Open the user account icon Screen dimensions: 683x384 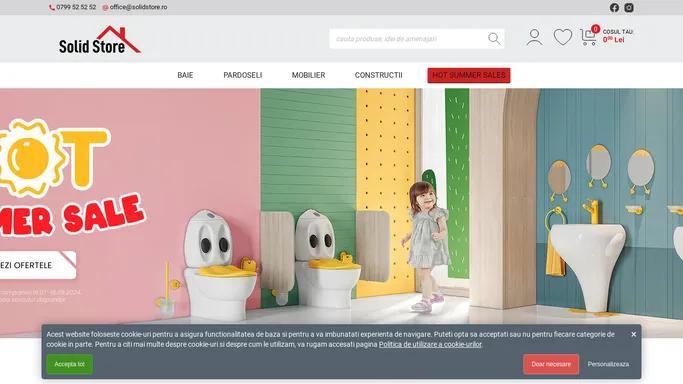point(534,37)
